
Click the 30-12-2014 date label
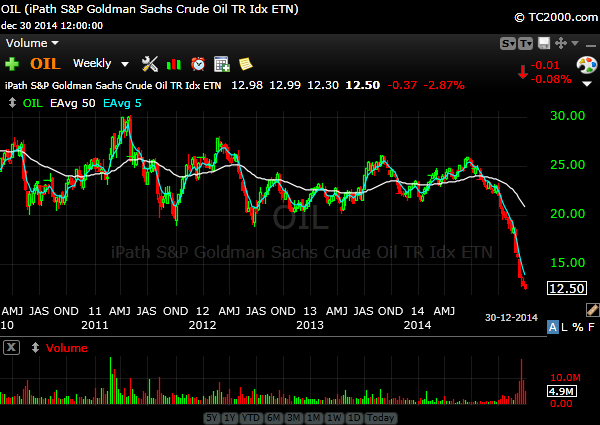(511, 318)
